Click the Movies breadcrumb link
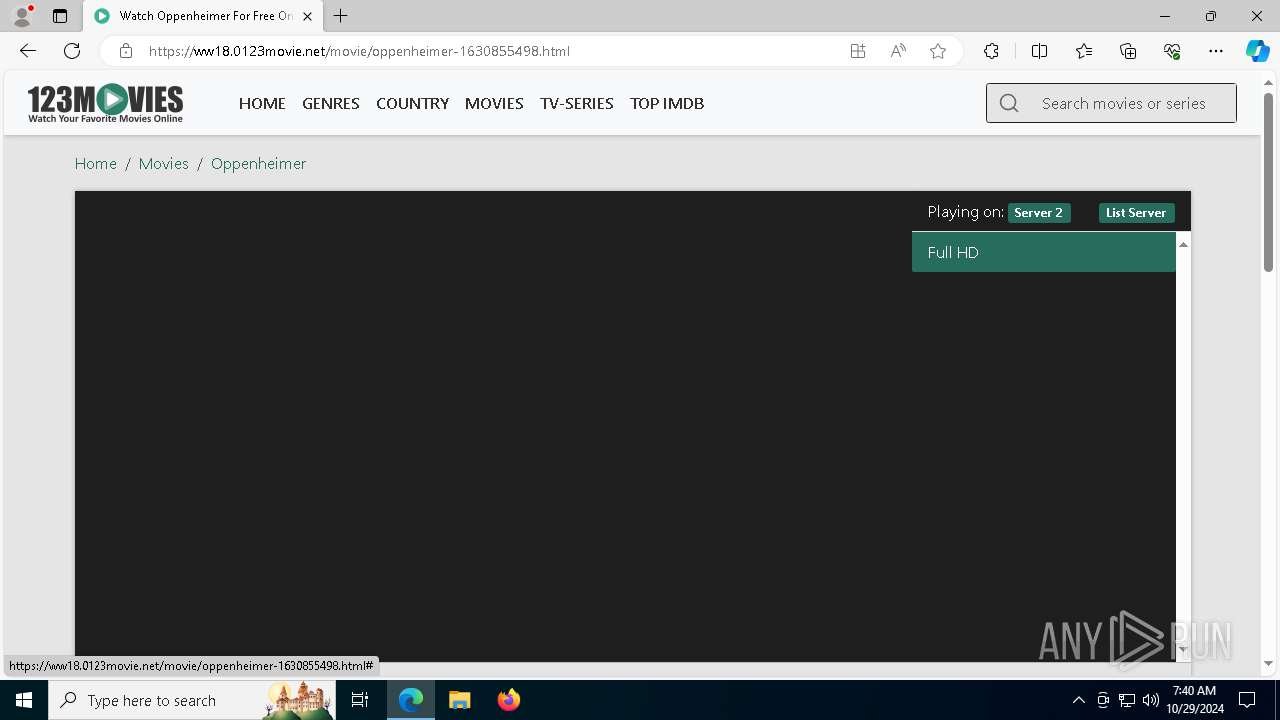 [x=164, y=163]
